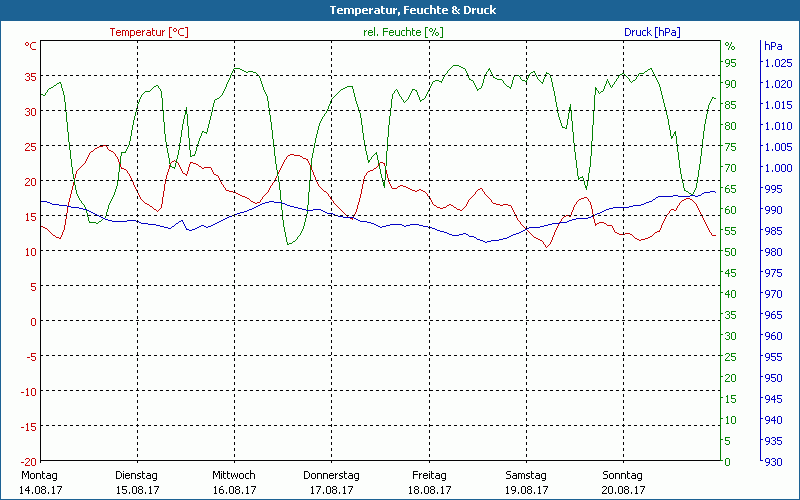
Task: Click the '°C' unit label on left axis
Action: pos(31,46)
